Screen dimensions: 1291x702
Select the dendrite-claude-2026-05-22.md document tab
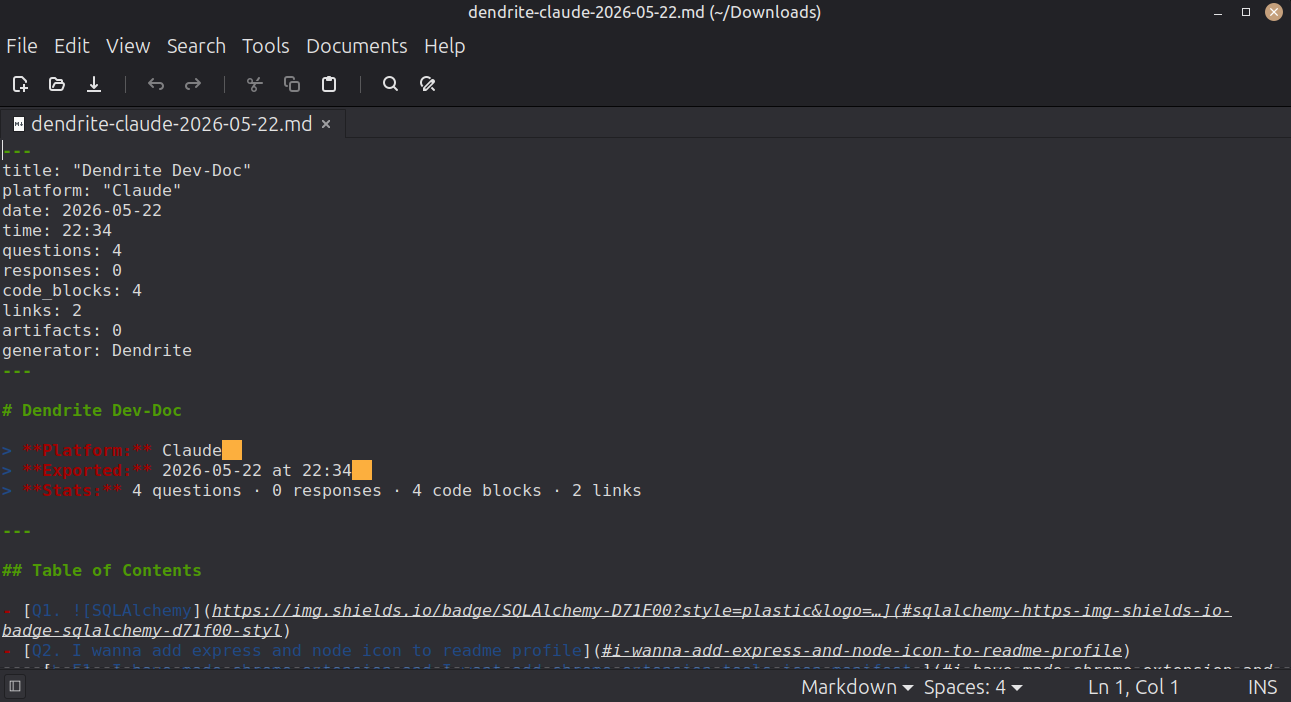pyautogui.click(x=172, y=124)
